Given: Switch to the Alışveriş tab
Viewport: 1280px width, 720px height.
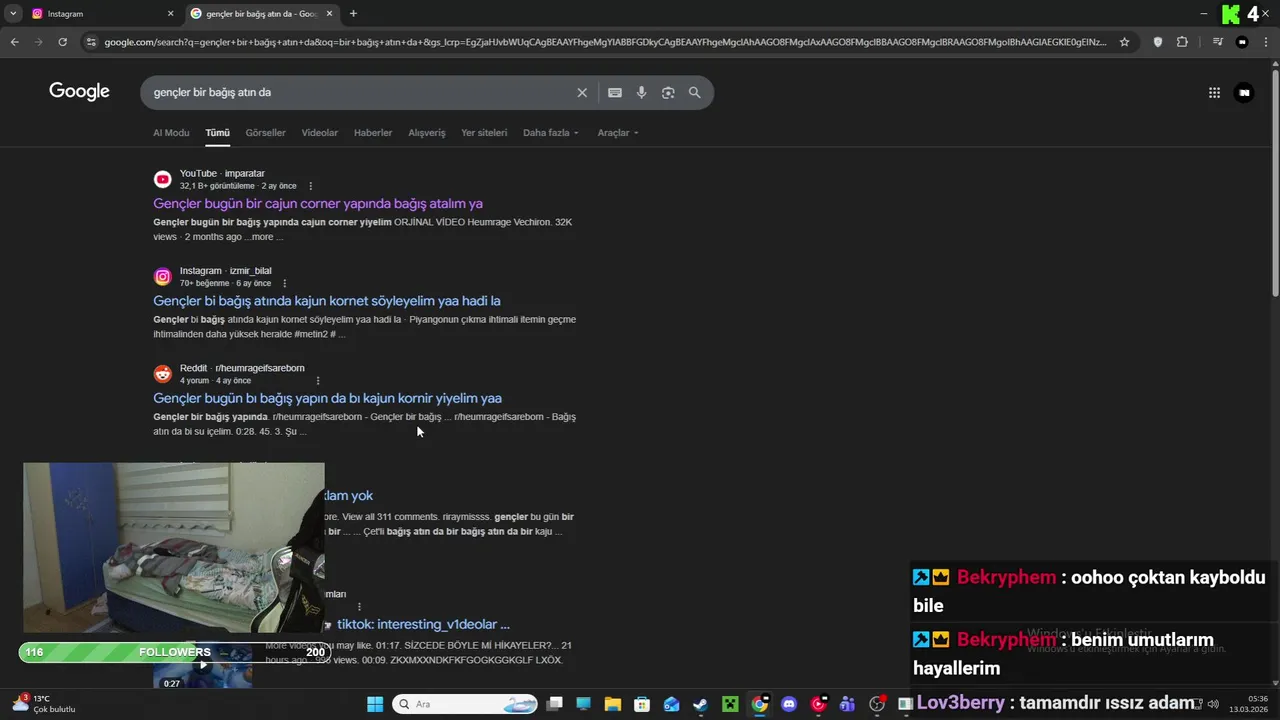Looking at the screenshot, I should pos(427,133).
